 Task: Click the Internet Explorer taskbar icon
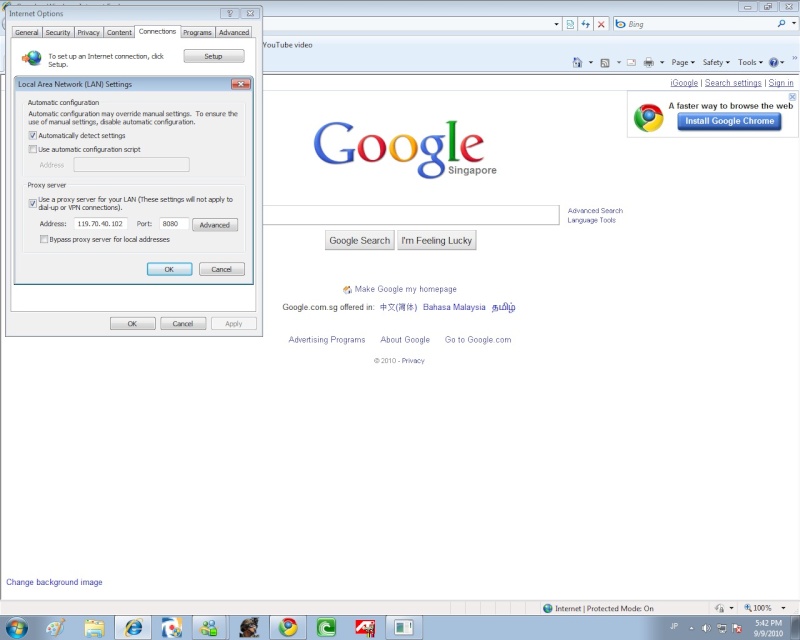[x=134, y=627]
